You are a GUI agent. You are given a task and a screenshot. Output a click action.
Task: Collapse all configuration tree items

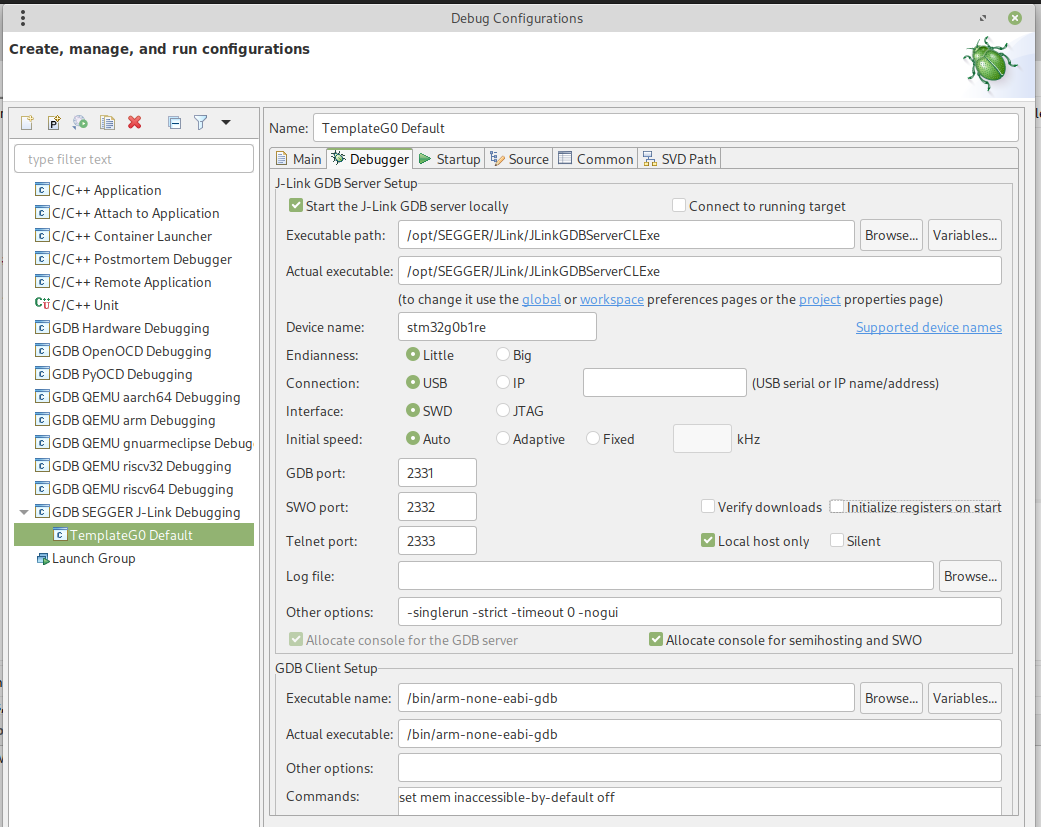[x=174, y=122]
